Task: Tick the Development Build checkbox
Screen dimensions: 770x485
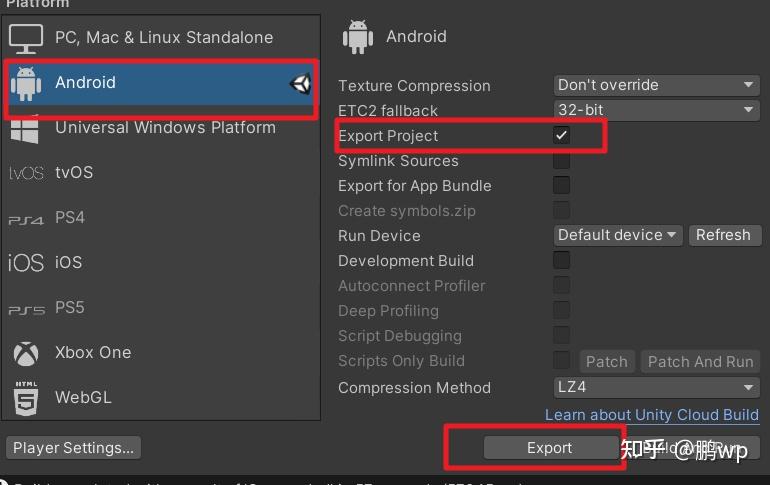Action: (x=561, y=260)
